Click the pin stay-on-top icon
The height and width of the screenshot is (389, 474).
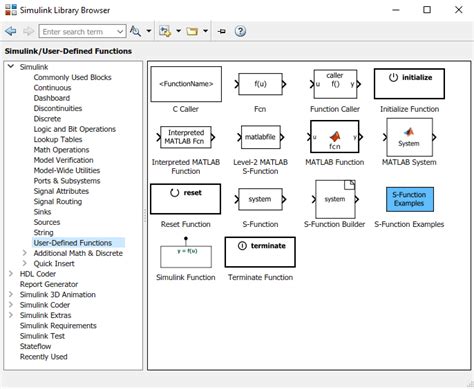[x=222, y=31]
